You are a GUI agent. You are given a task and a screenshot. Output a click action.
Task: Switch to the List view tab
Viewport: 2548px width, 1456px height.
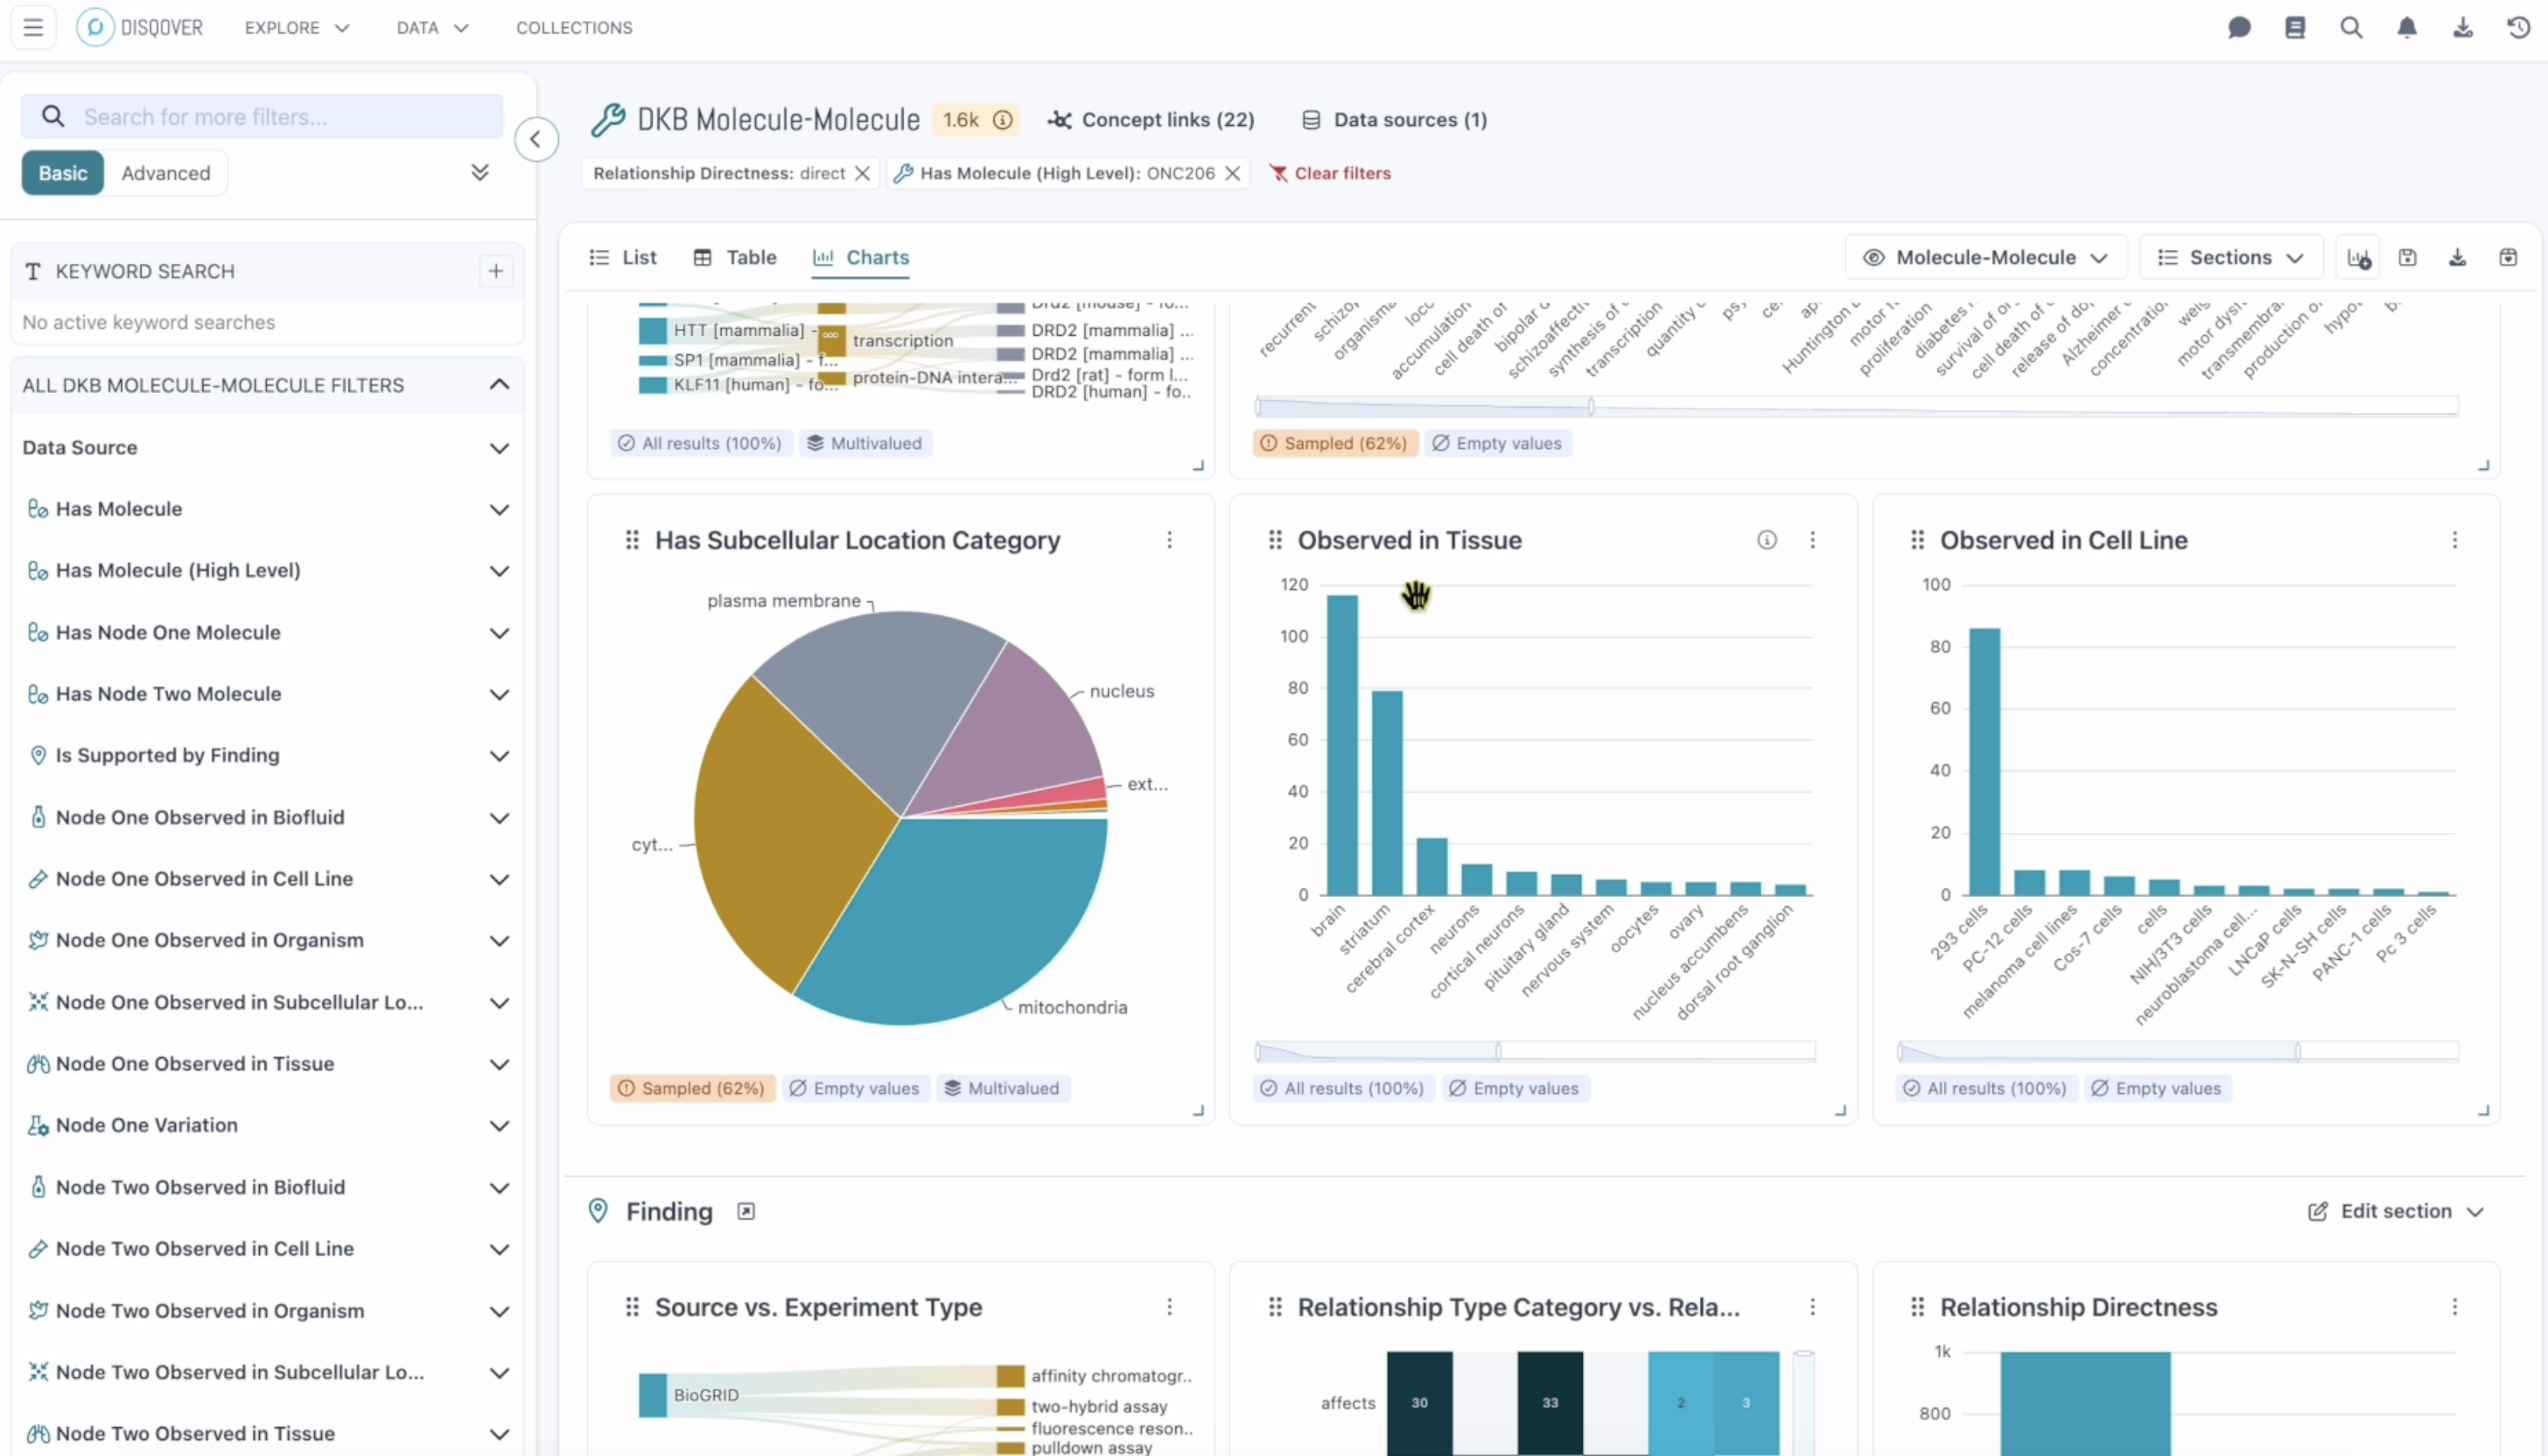[623, 258]
